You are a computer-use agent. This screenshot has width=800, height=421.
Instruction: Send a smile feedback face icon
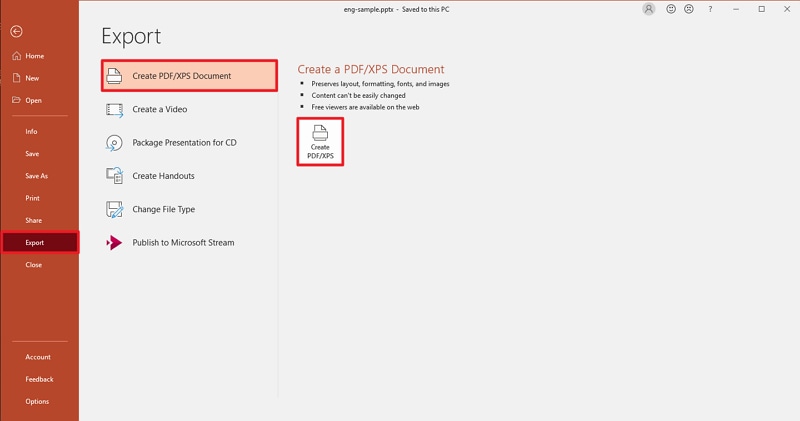(x=671, y=9)
